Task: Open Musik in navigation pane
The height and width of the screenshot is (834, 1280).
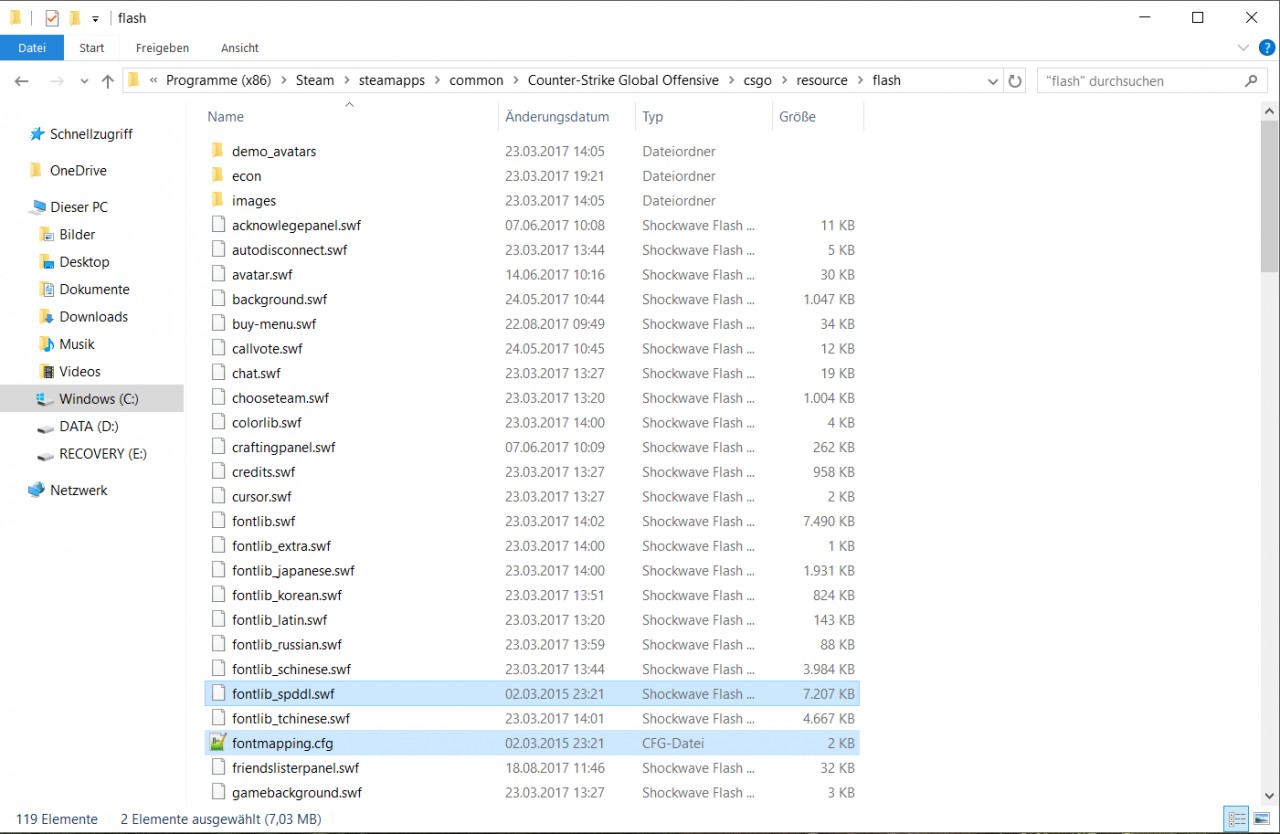Action: pos(76,343)
